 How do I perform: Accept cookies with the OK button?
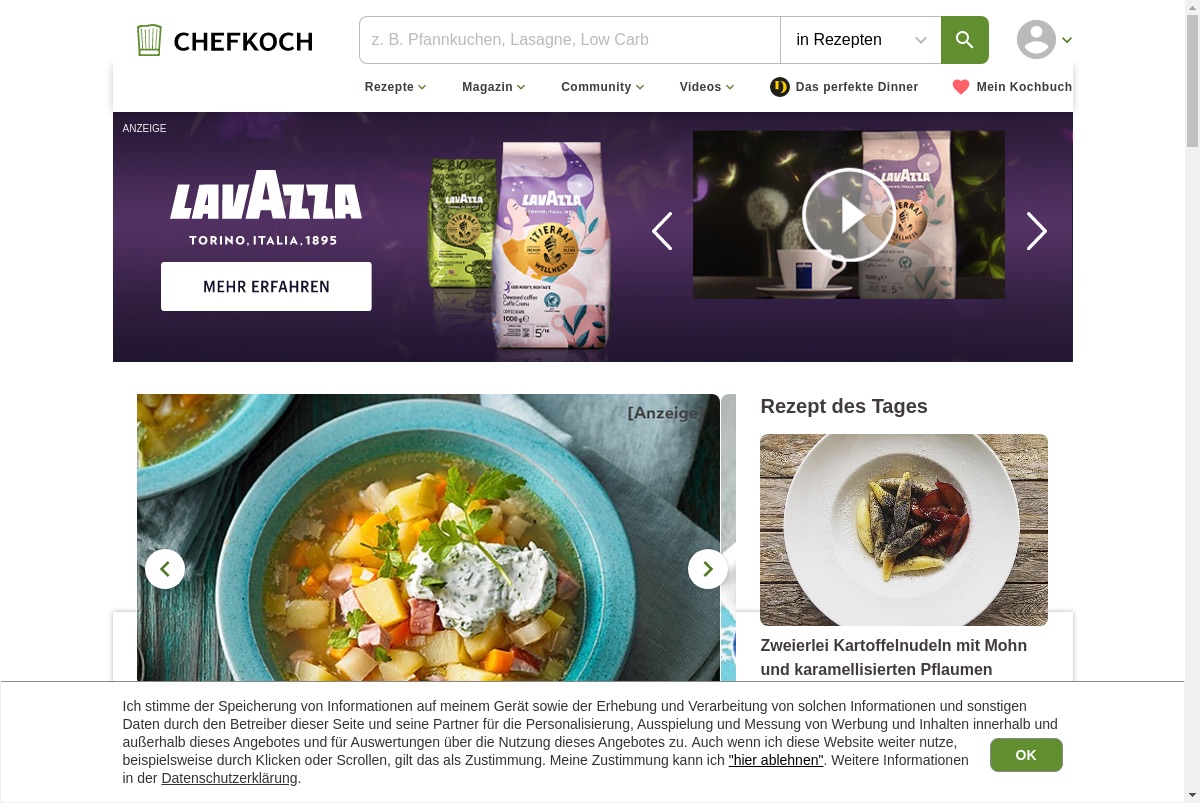(1026, 755)
